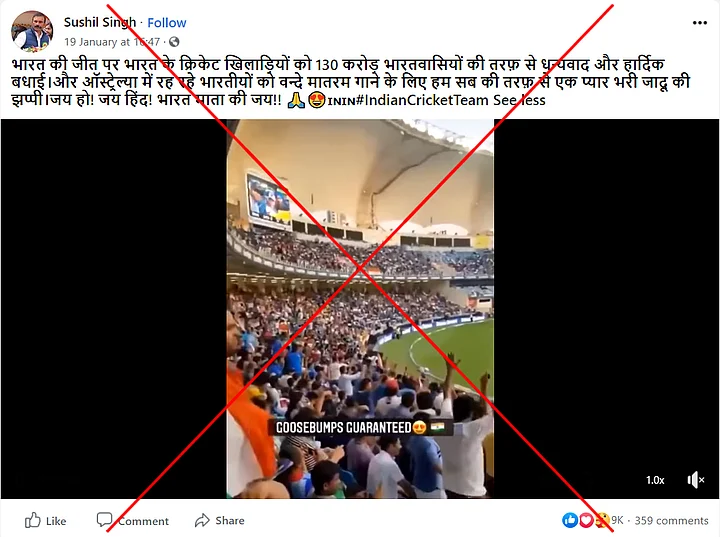Click the thumbs-up Like icon
The height and width of the screenshot is (537, 720).
point(33,520)
